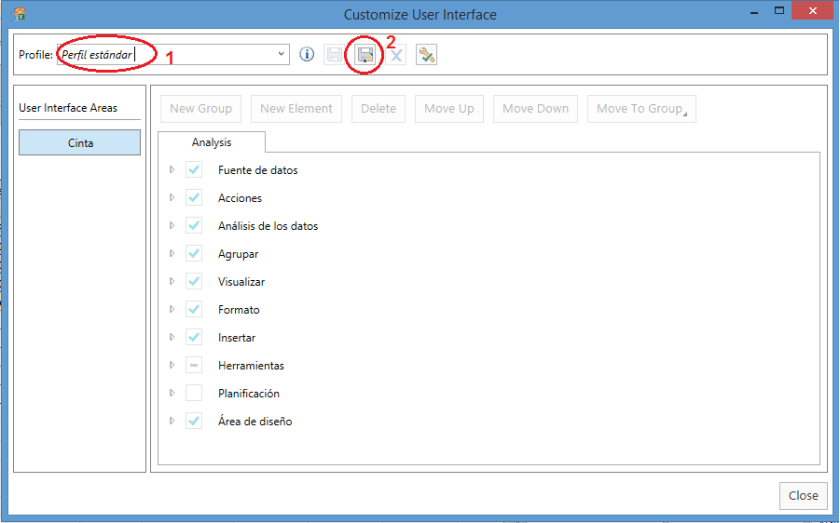Enable the Planificación checkbox

coord(194,393)
